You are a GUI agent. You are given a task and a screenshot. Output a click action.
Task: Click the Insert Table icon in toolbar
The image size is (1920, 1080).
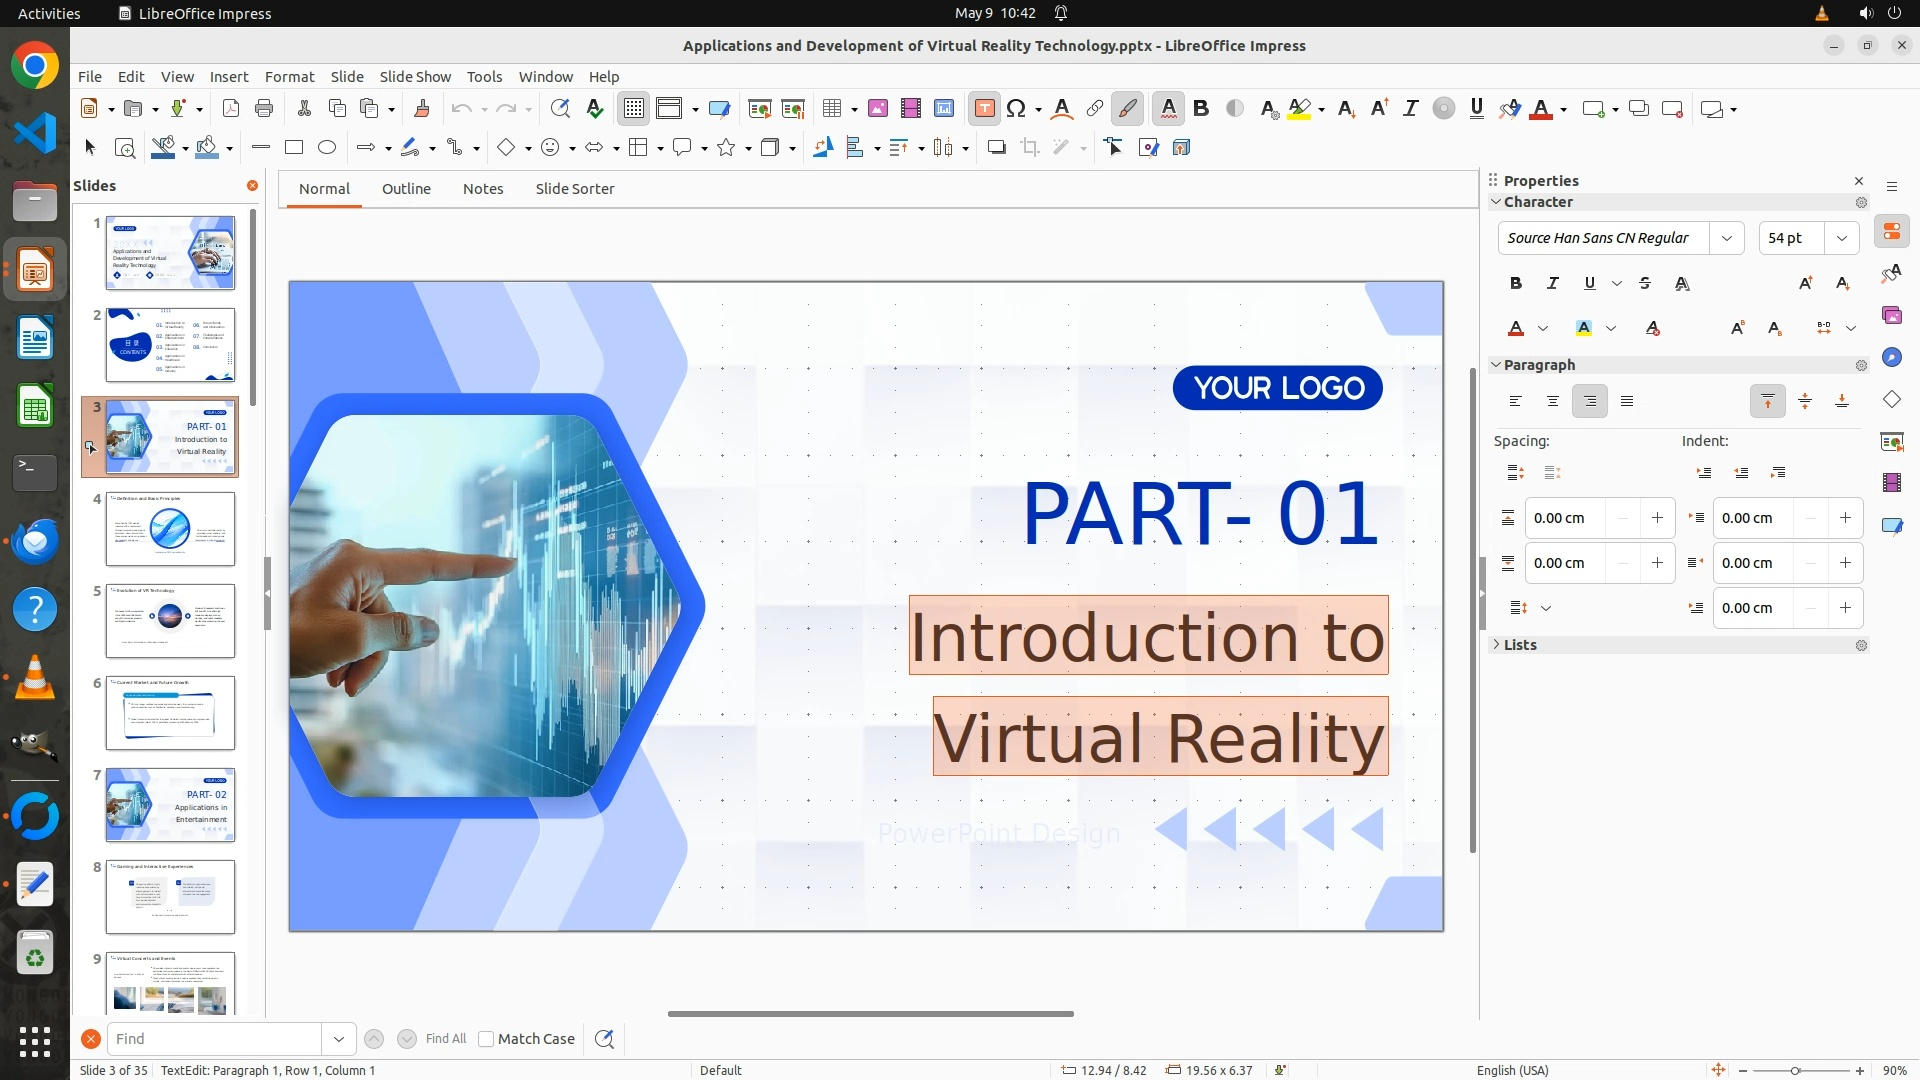coord(831,109)
